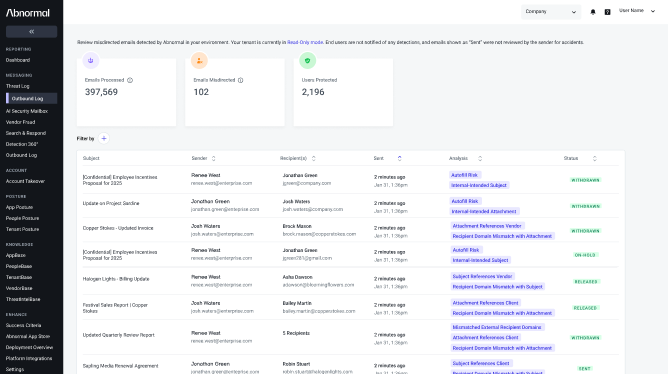The image size is (668, 374).
Task: Open PeopleBase in the sidebar
Action: [19, 266]
